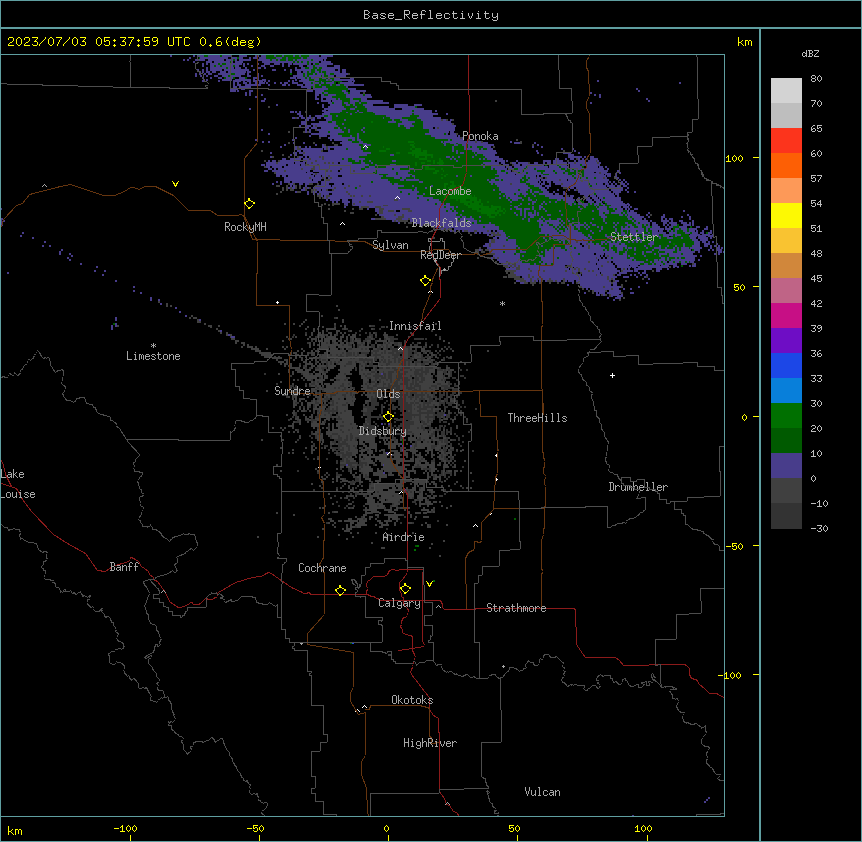Click the Lacombe city label
Image resolution: width=862 pixels, height=842 pixels.
tap(450, 191)
